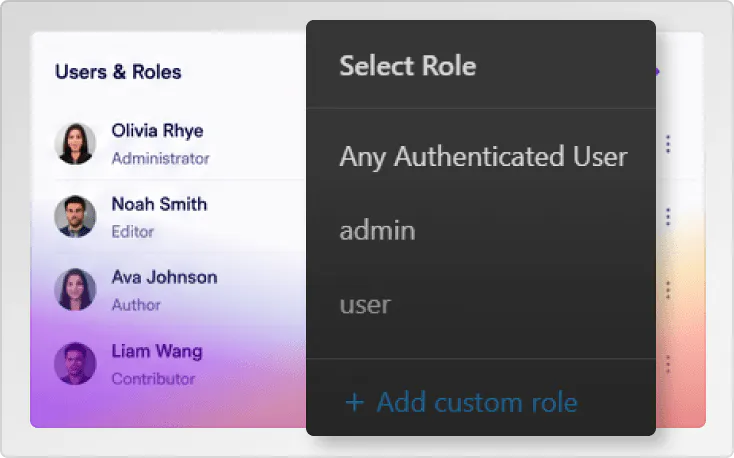Open the three-dot menu for Olivia Rhye

668,144
